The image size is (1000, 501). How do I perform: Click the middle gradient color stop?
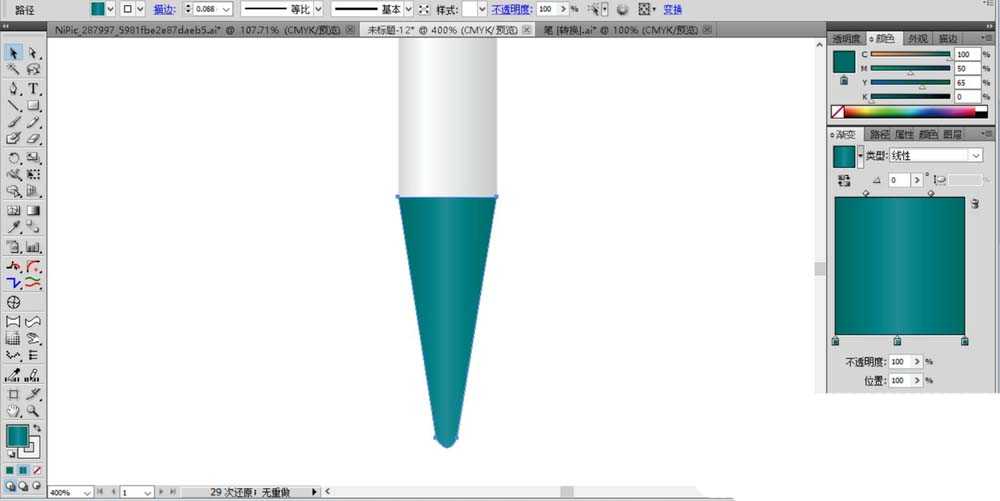click(897, 342)
